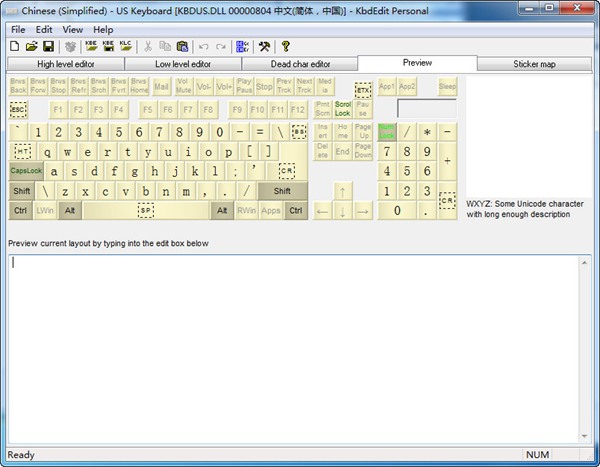
Task: Click the up arrow key
Action: click(342, 191)
